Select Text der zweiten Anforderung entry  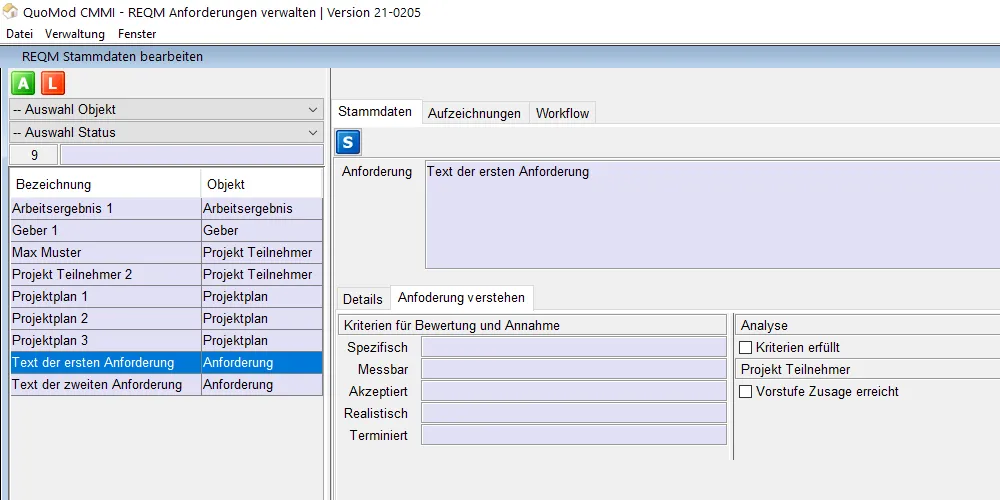coord(105,384)
